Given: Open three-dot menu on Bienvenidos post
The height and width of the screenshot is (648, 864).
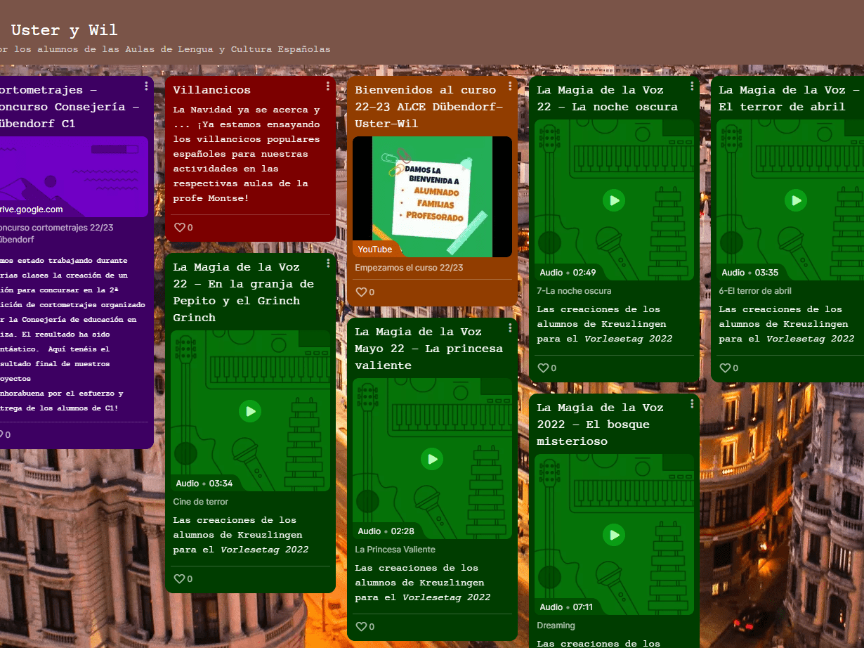Looking at the screenshot, I should (510, 87).
